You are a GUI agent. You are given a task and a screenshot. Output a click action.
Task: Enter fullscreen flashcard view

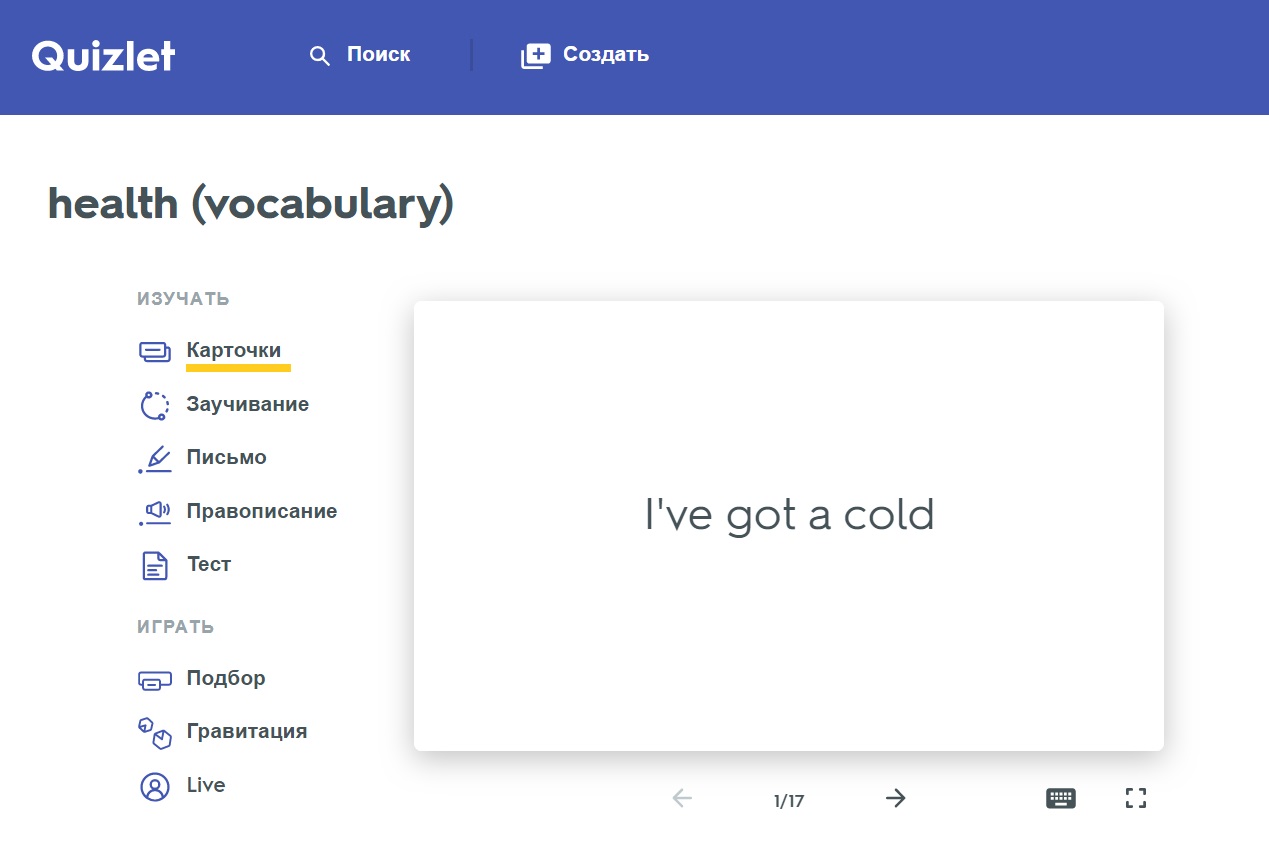pyautogui.click(x=1135, y=798)
